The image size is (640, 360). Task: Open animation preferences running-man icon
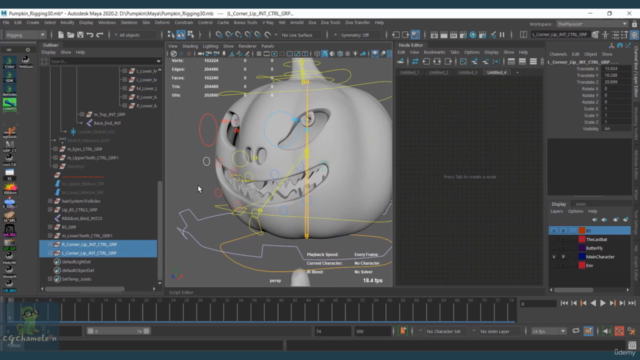632,331
